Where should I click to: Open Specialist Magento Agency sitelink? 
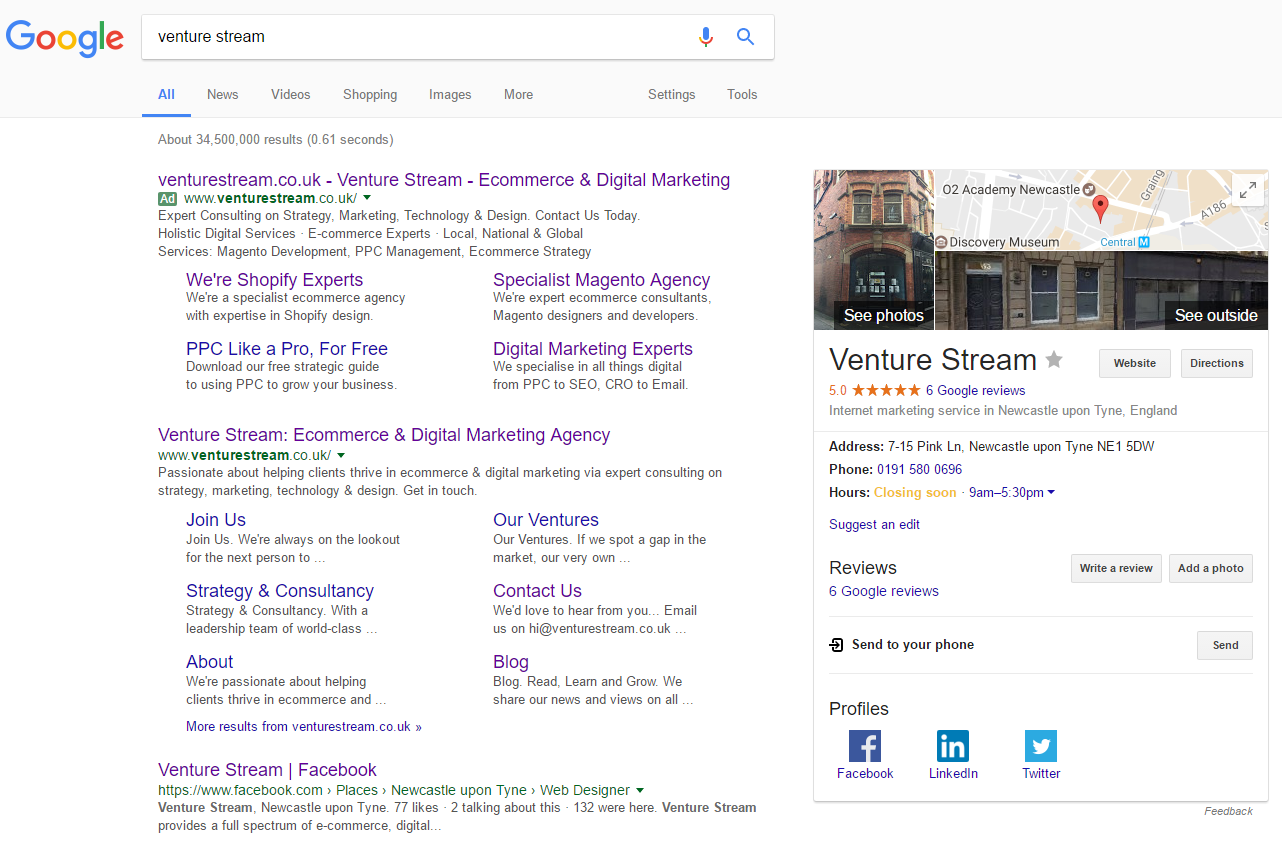click(601, 280)
